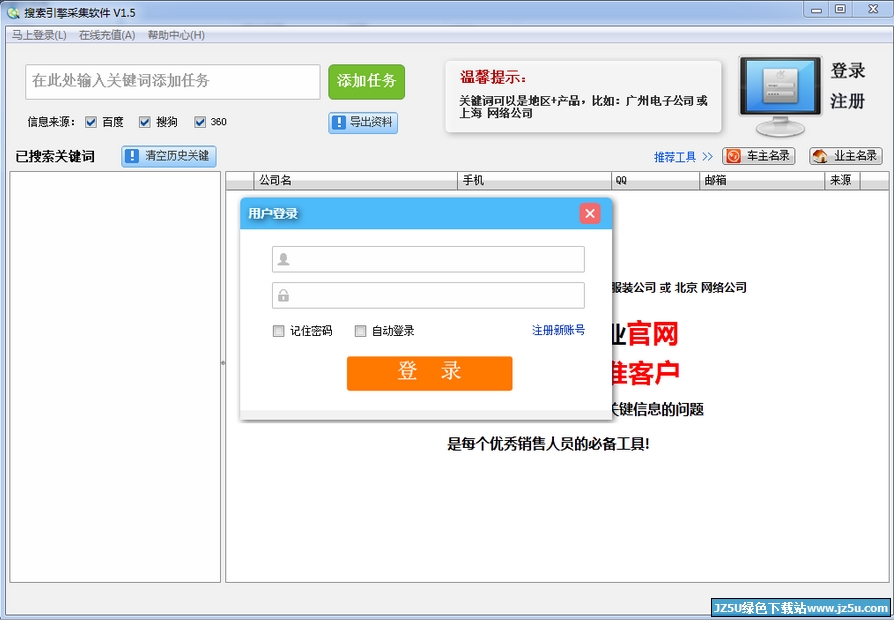Viewport: 894px width, 620px height.
Task: Open the 车主名录 tool button
Action: [758, 156]
